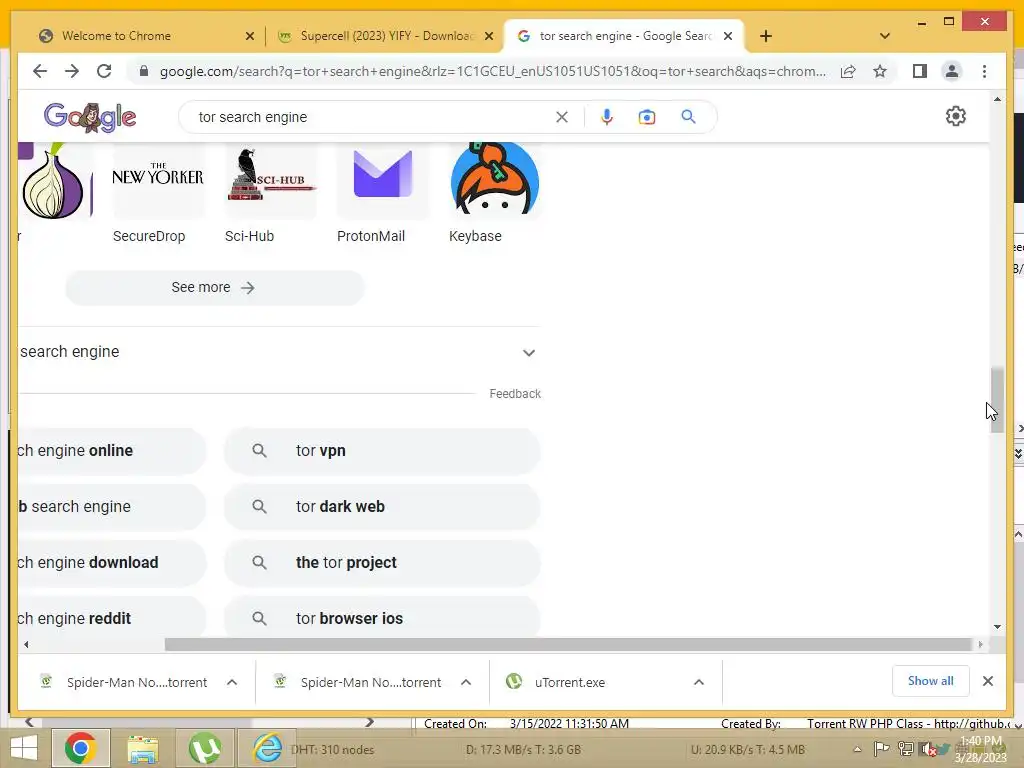Click the scroll up arrow of page scrollbar
The image size is (1024, 768).
pyautogui.click(x=997, y=99)
